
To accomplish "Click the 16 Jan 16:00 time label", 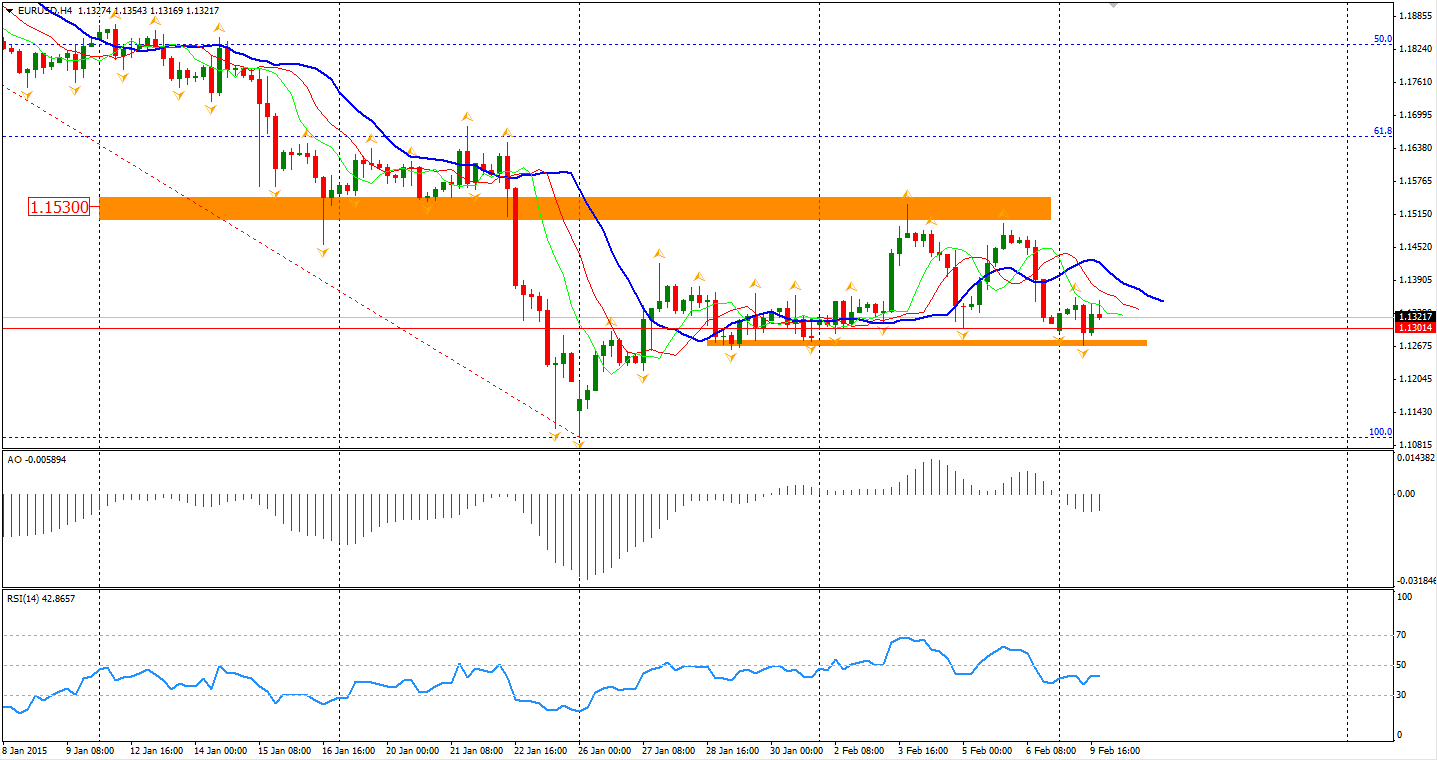I will click(348, 749).
